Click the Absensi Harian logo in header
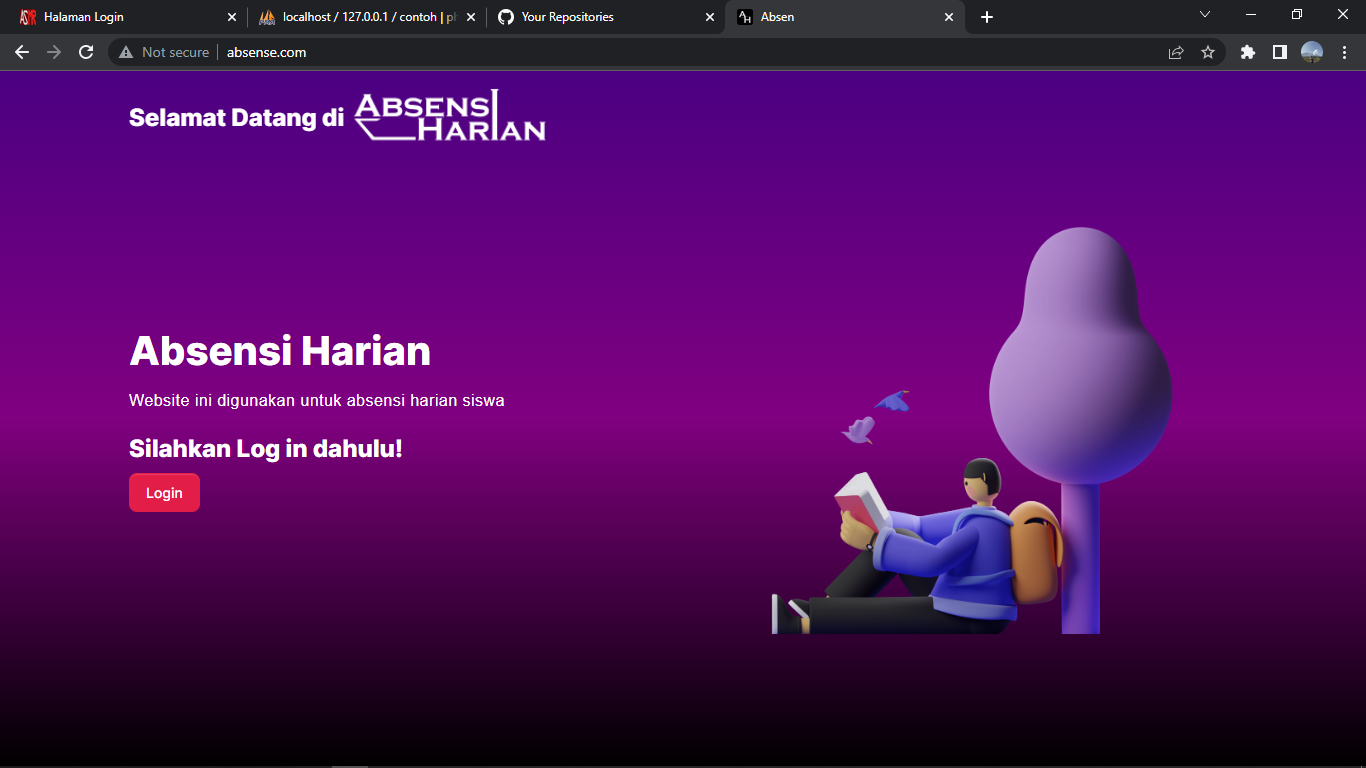Image resolution: width=1366 pixels, height=768 pixels. 450,116
